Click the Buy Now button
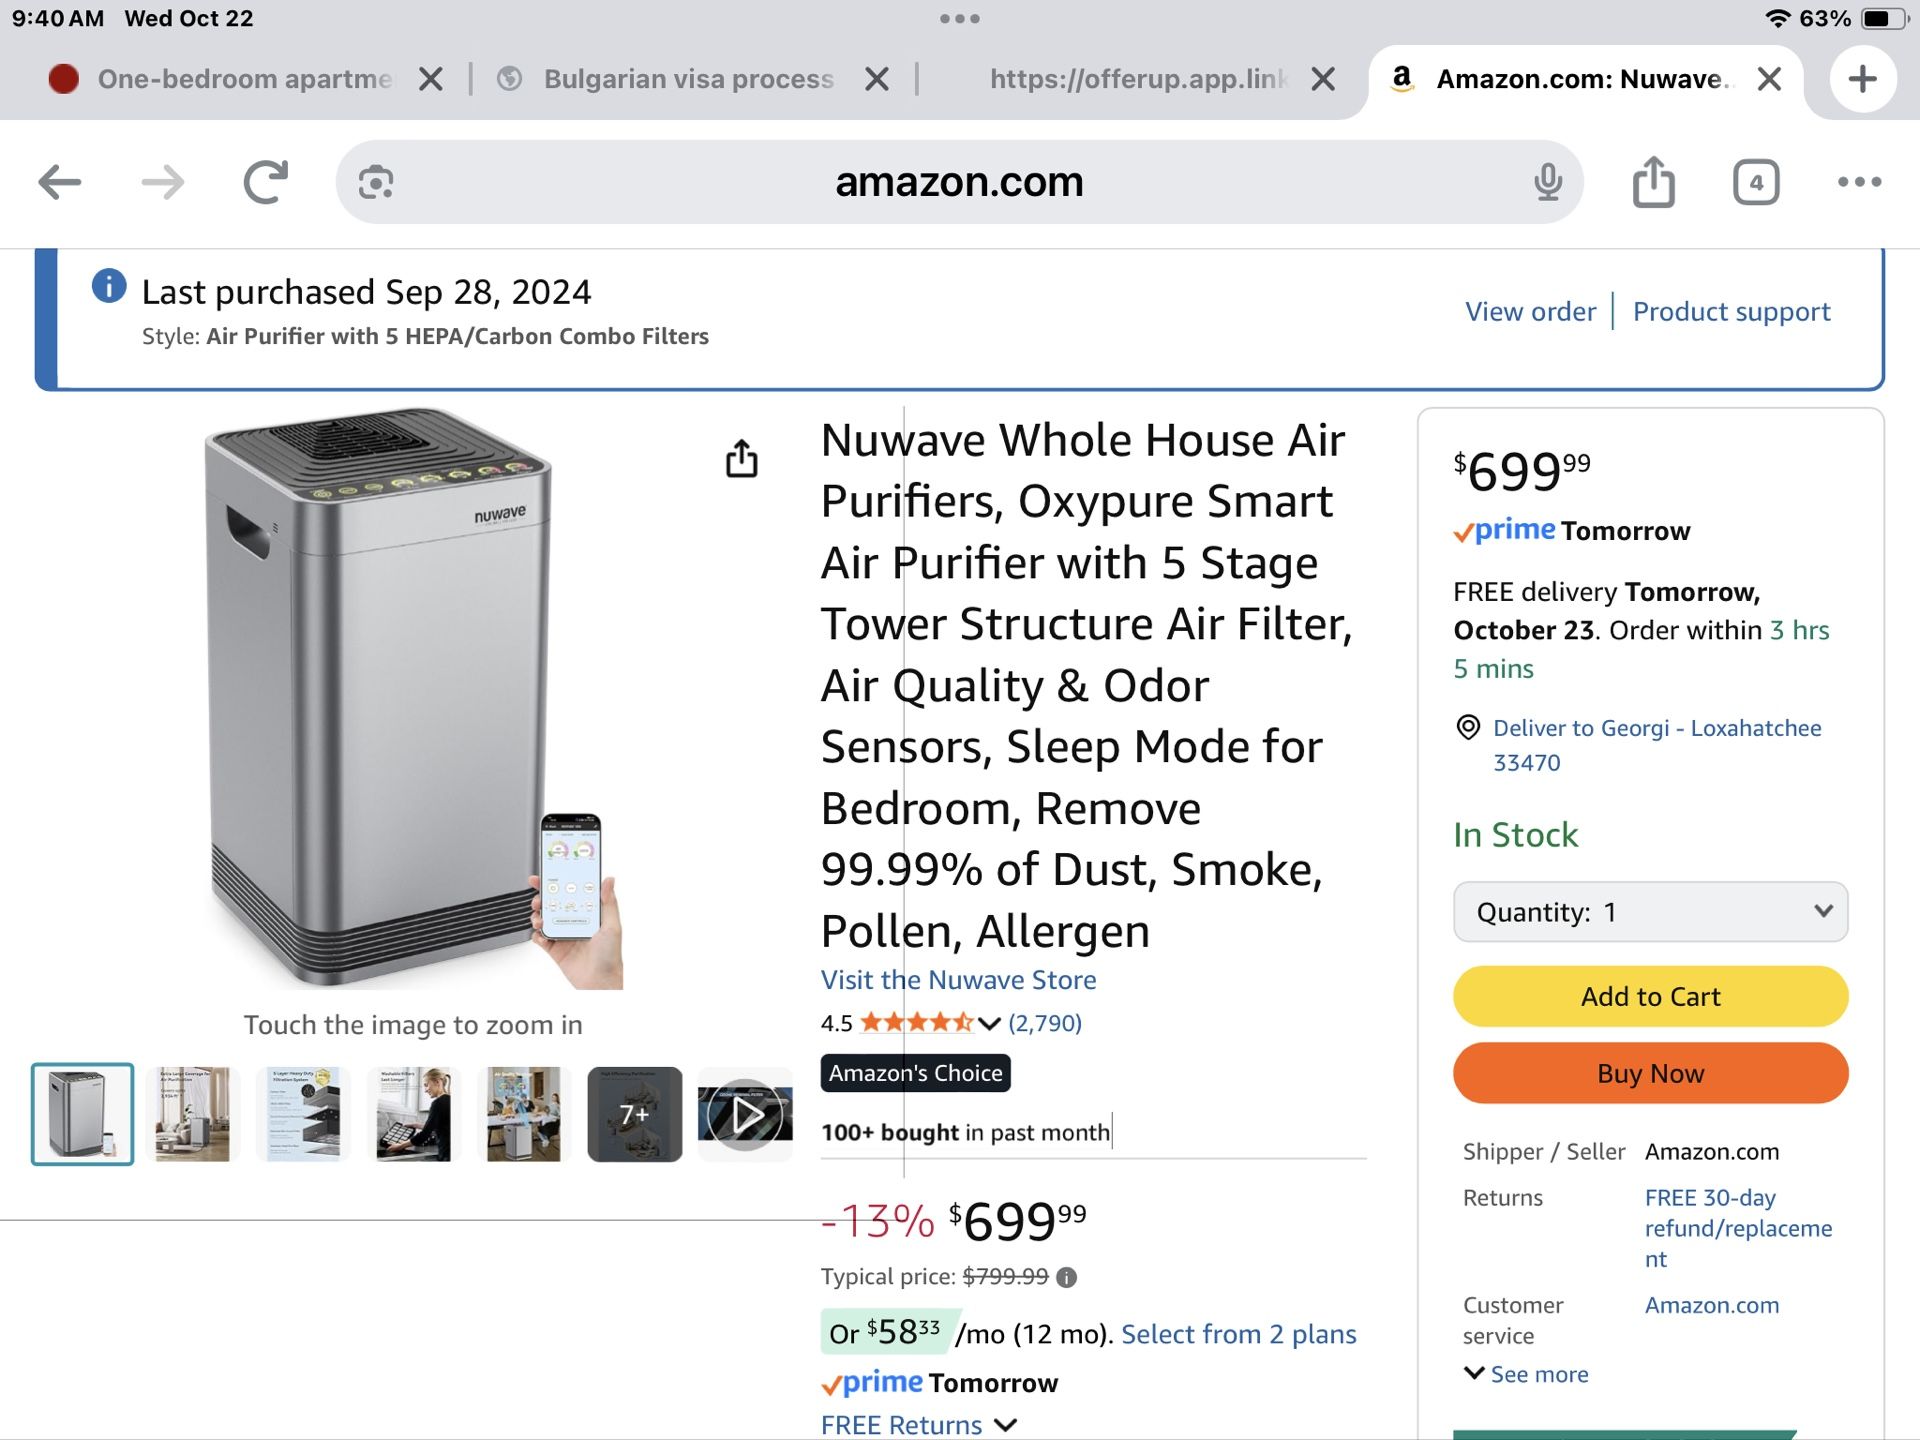 click(x=1650, y=1073)
